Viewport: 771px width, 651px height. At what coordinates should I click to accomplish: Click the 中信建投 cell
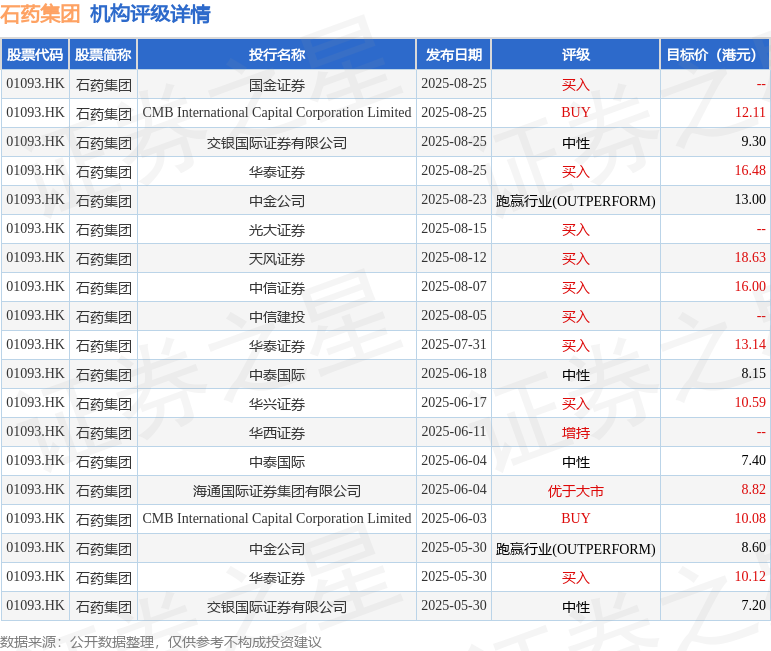tap(277, 317)
